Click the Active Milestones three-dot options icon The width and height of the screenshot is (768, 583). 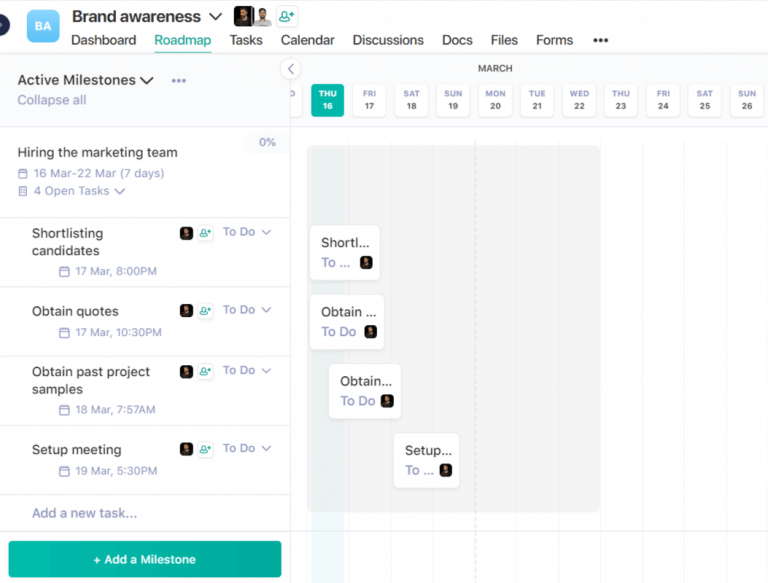[179, 81]
